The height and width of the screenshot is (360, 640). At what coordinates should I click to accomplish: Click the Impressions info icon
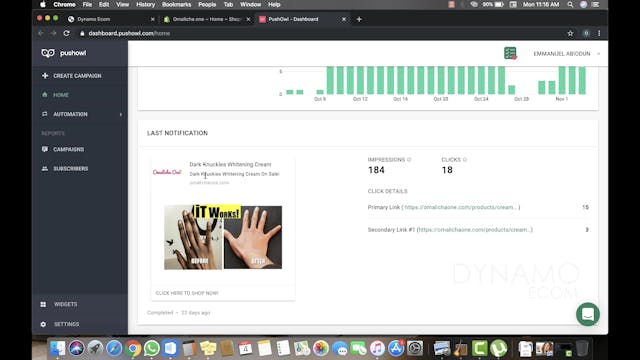coord(409,160)
